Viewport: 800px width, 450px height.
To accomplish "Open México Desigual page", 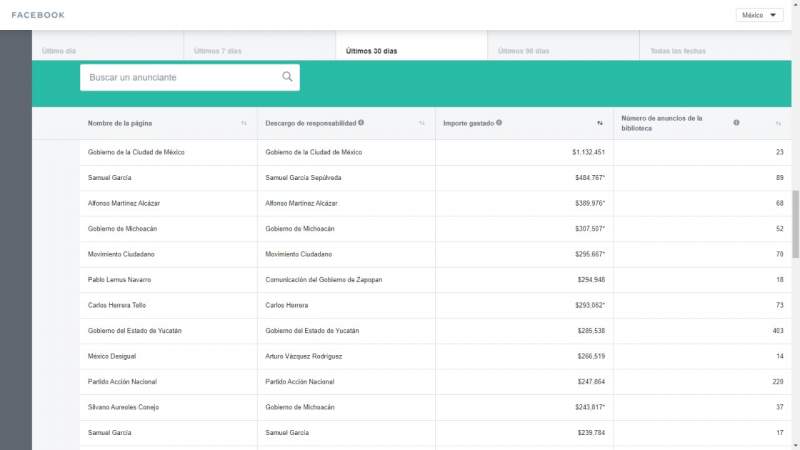I will point(112,356).
